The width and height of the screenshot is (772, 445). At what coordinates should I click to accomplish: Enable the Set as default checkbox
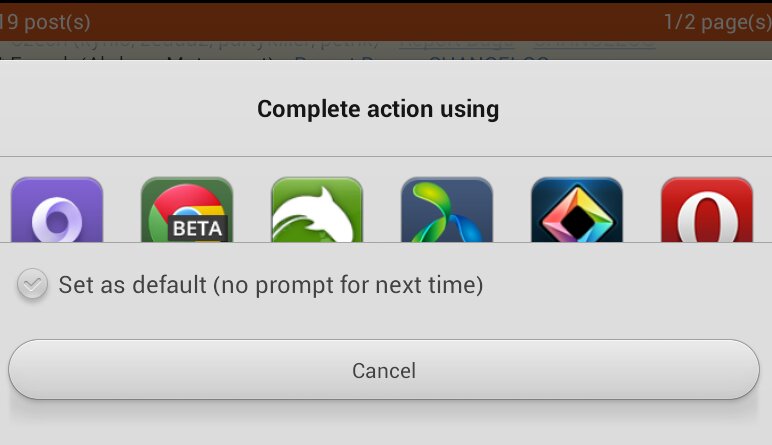coord(32,284)
